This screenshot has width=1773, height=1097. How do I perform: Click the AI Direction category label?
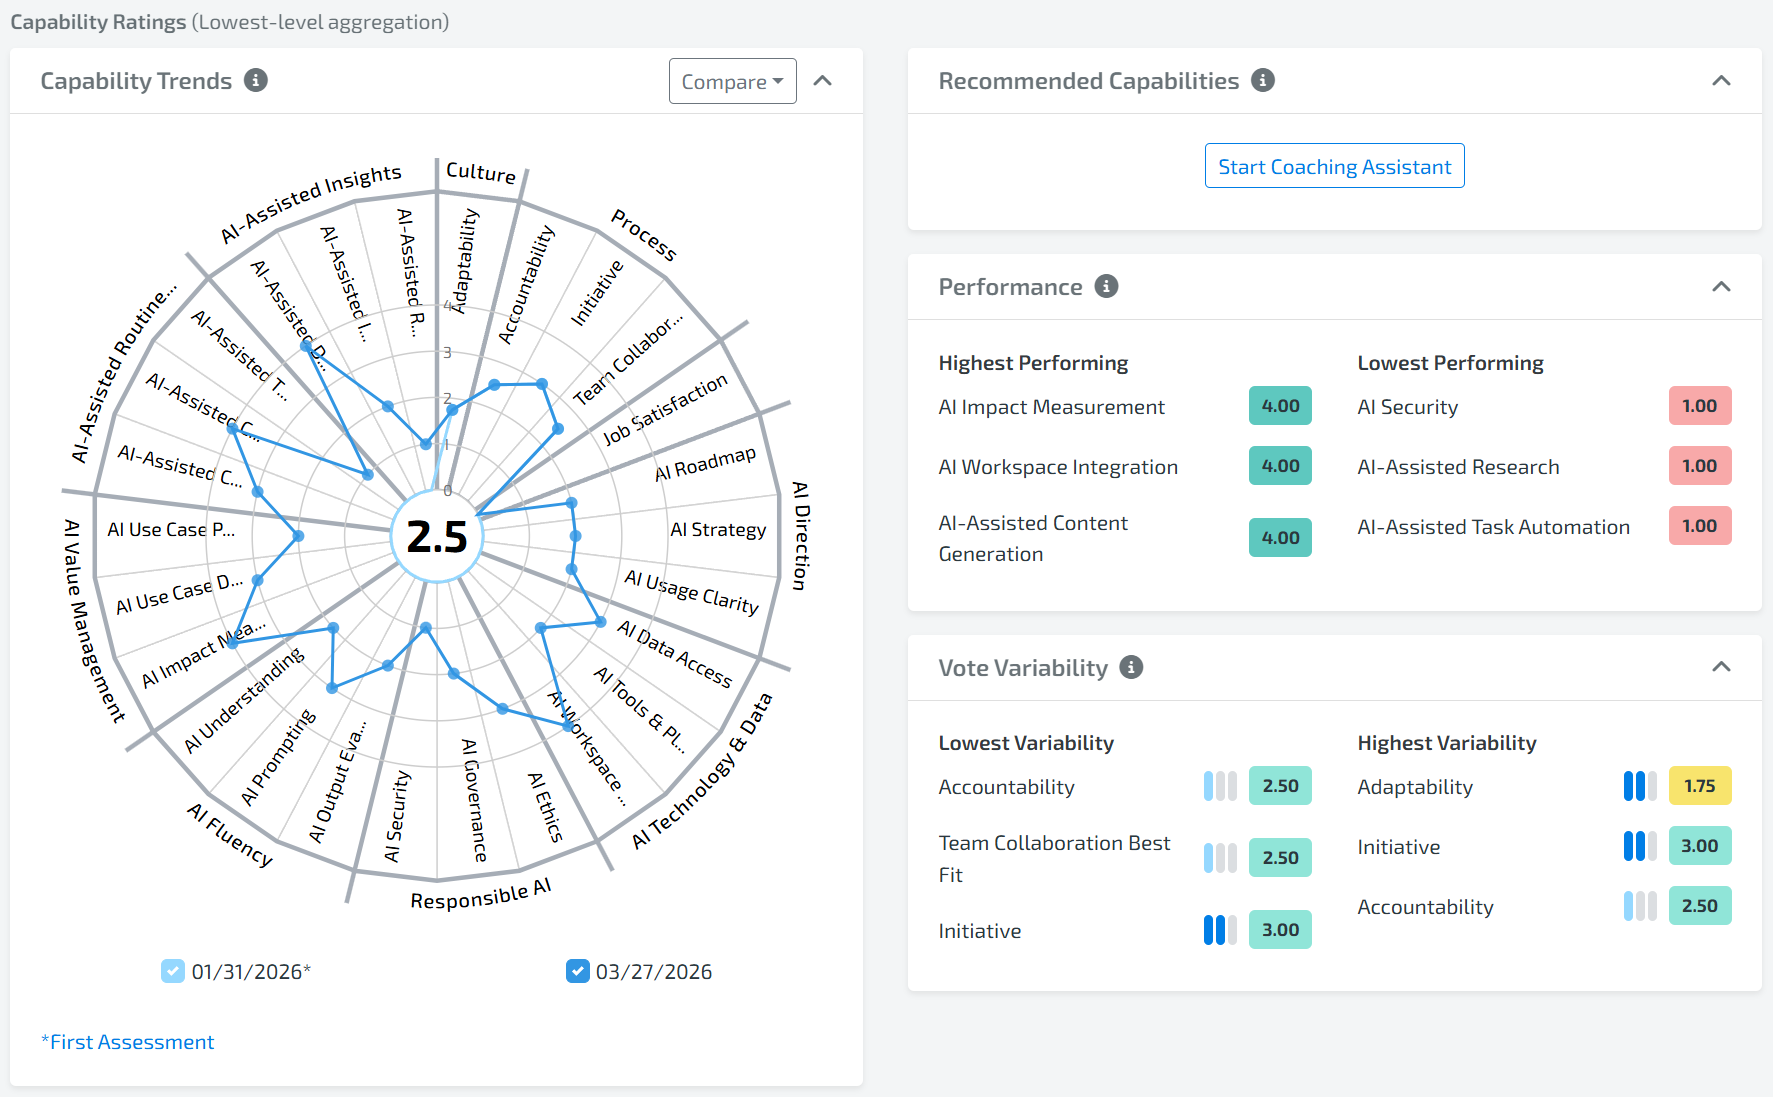coord(801,535)
